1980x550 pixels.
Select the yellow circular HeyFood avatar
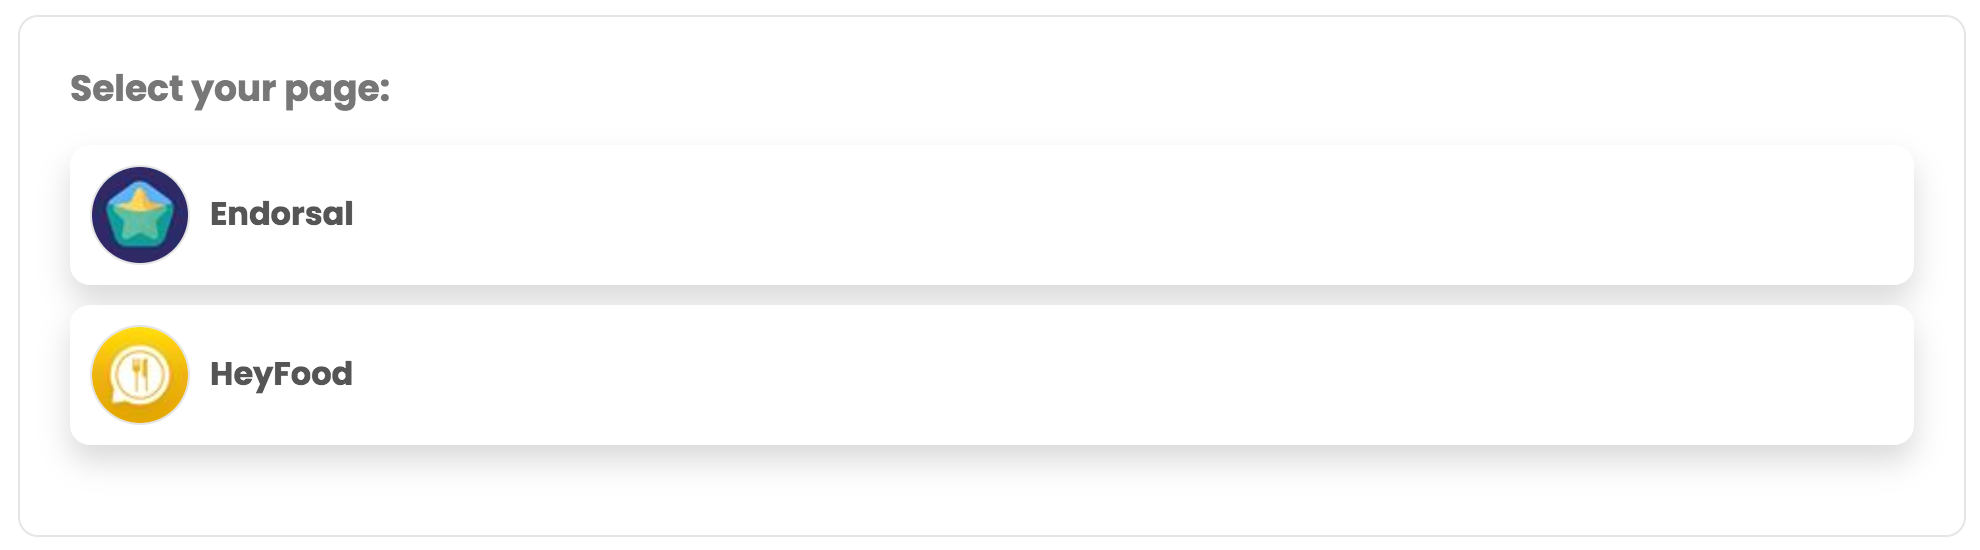coord(140,375)
